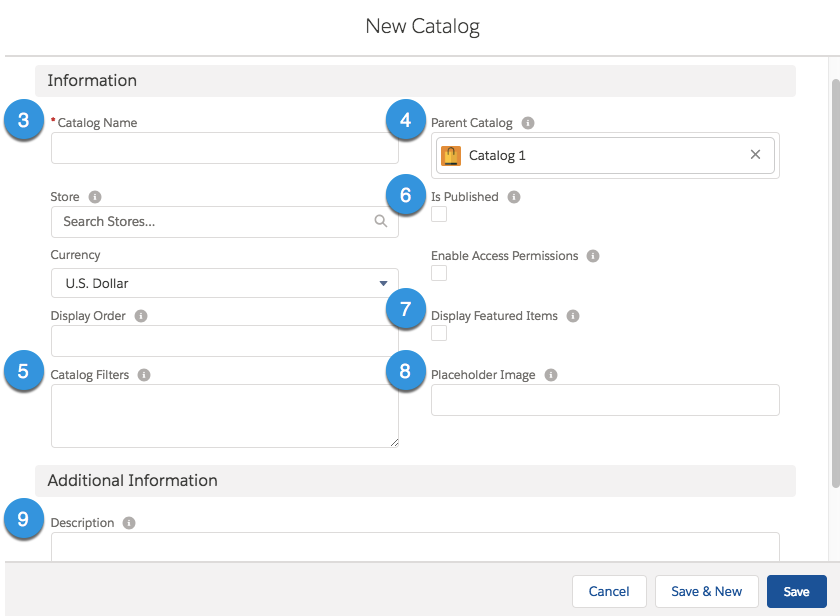Click the Description info icon
The height and width of the screenshot is (616, 840).
tap(130, 523)
